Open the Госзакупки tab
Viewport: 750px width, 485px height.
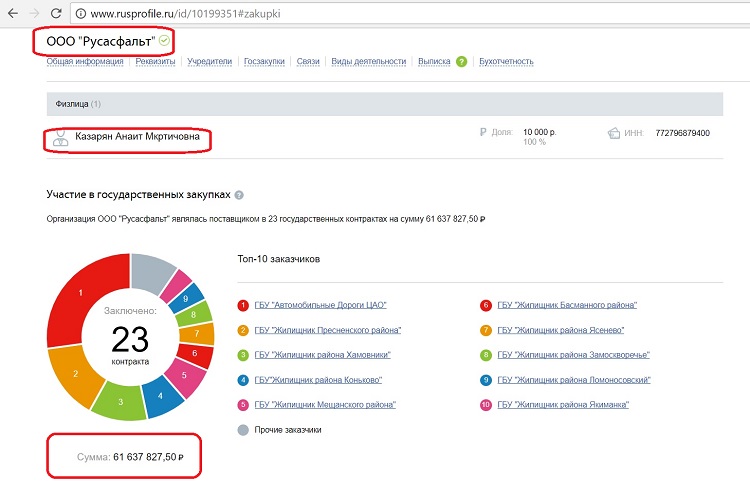tap(264, 61)
